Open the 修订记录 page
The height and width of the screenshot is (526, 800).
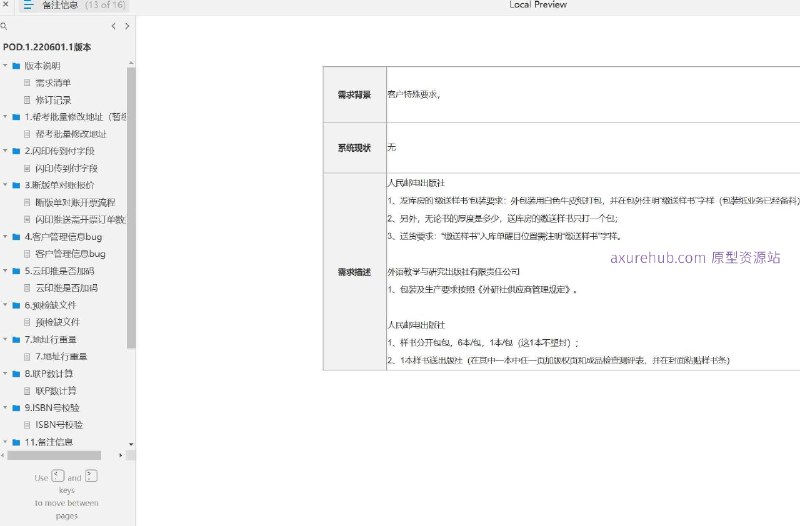[x=53, y=100]
